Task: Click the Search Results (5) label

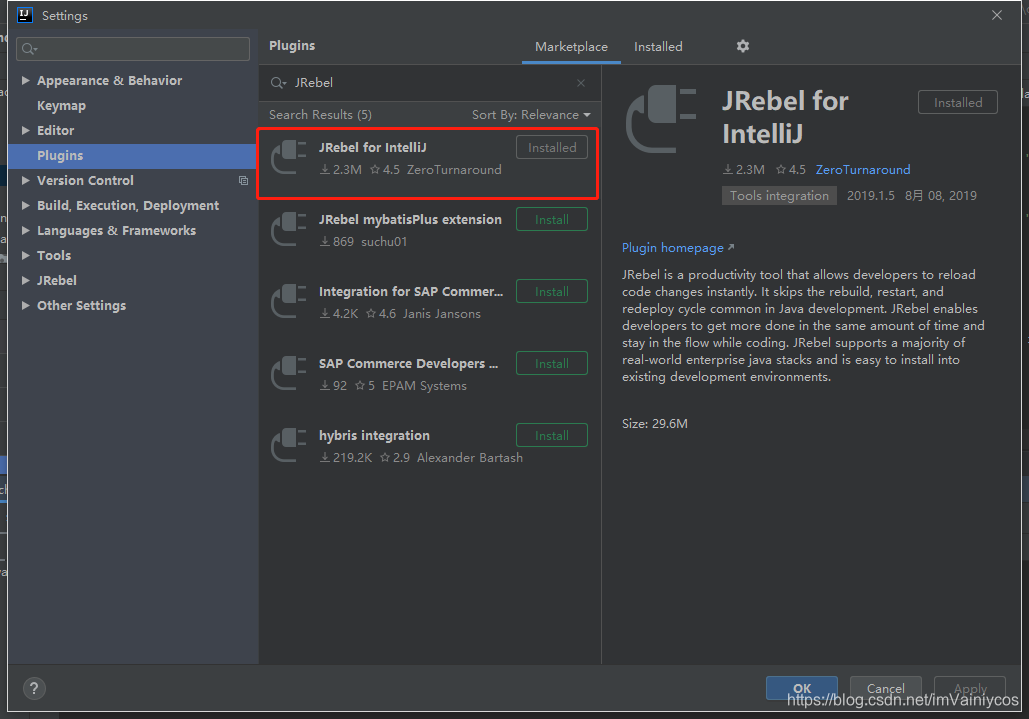Action: (x=320, y=115)
